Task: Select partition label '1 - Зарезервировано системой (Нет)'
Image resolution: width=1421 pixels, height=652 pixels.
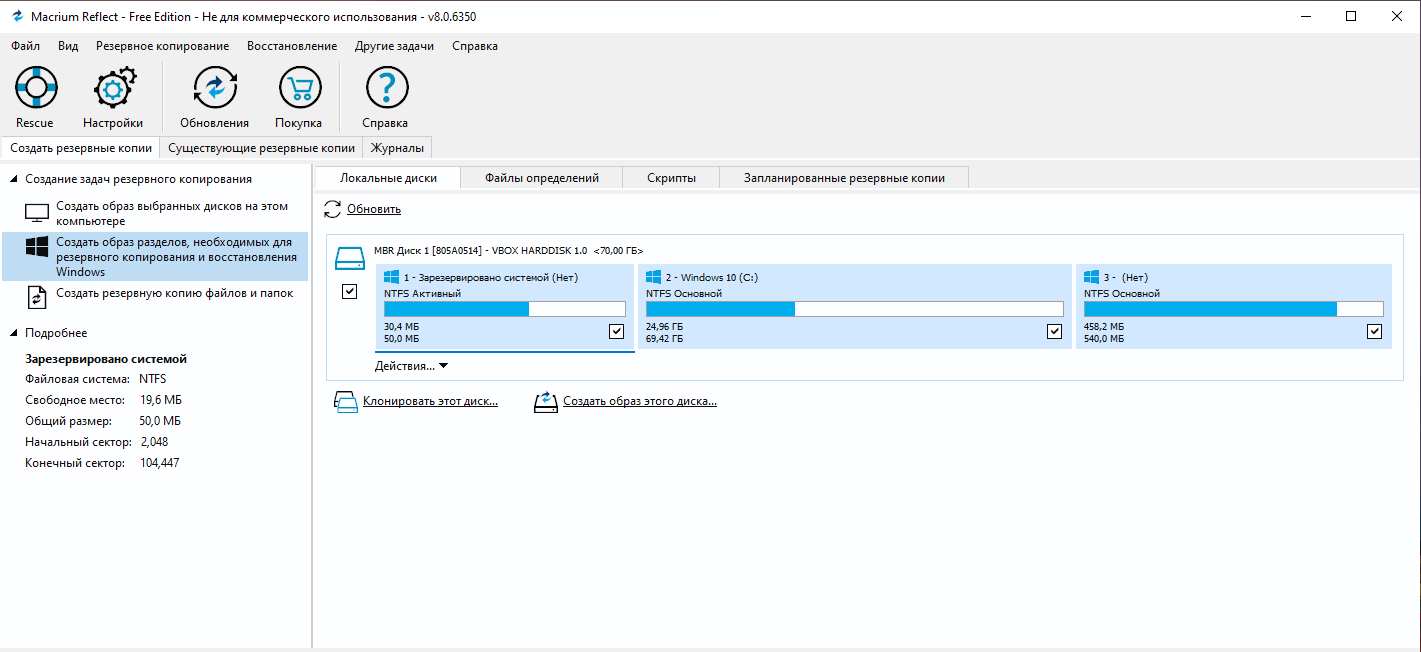Action: pos(490,277)
